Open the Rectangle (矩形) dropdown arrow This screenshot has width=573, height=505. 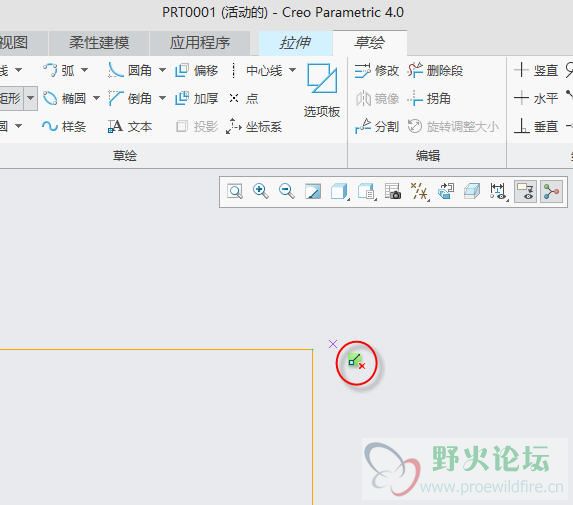(x=31, y=98)
